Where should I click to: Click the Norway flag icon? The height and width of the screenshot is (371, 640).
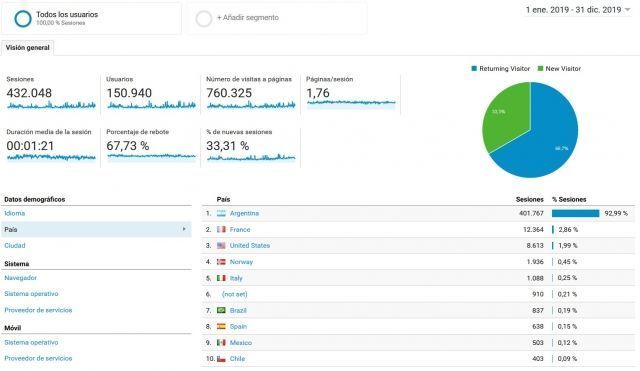[221, 262]
